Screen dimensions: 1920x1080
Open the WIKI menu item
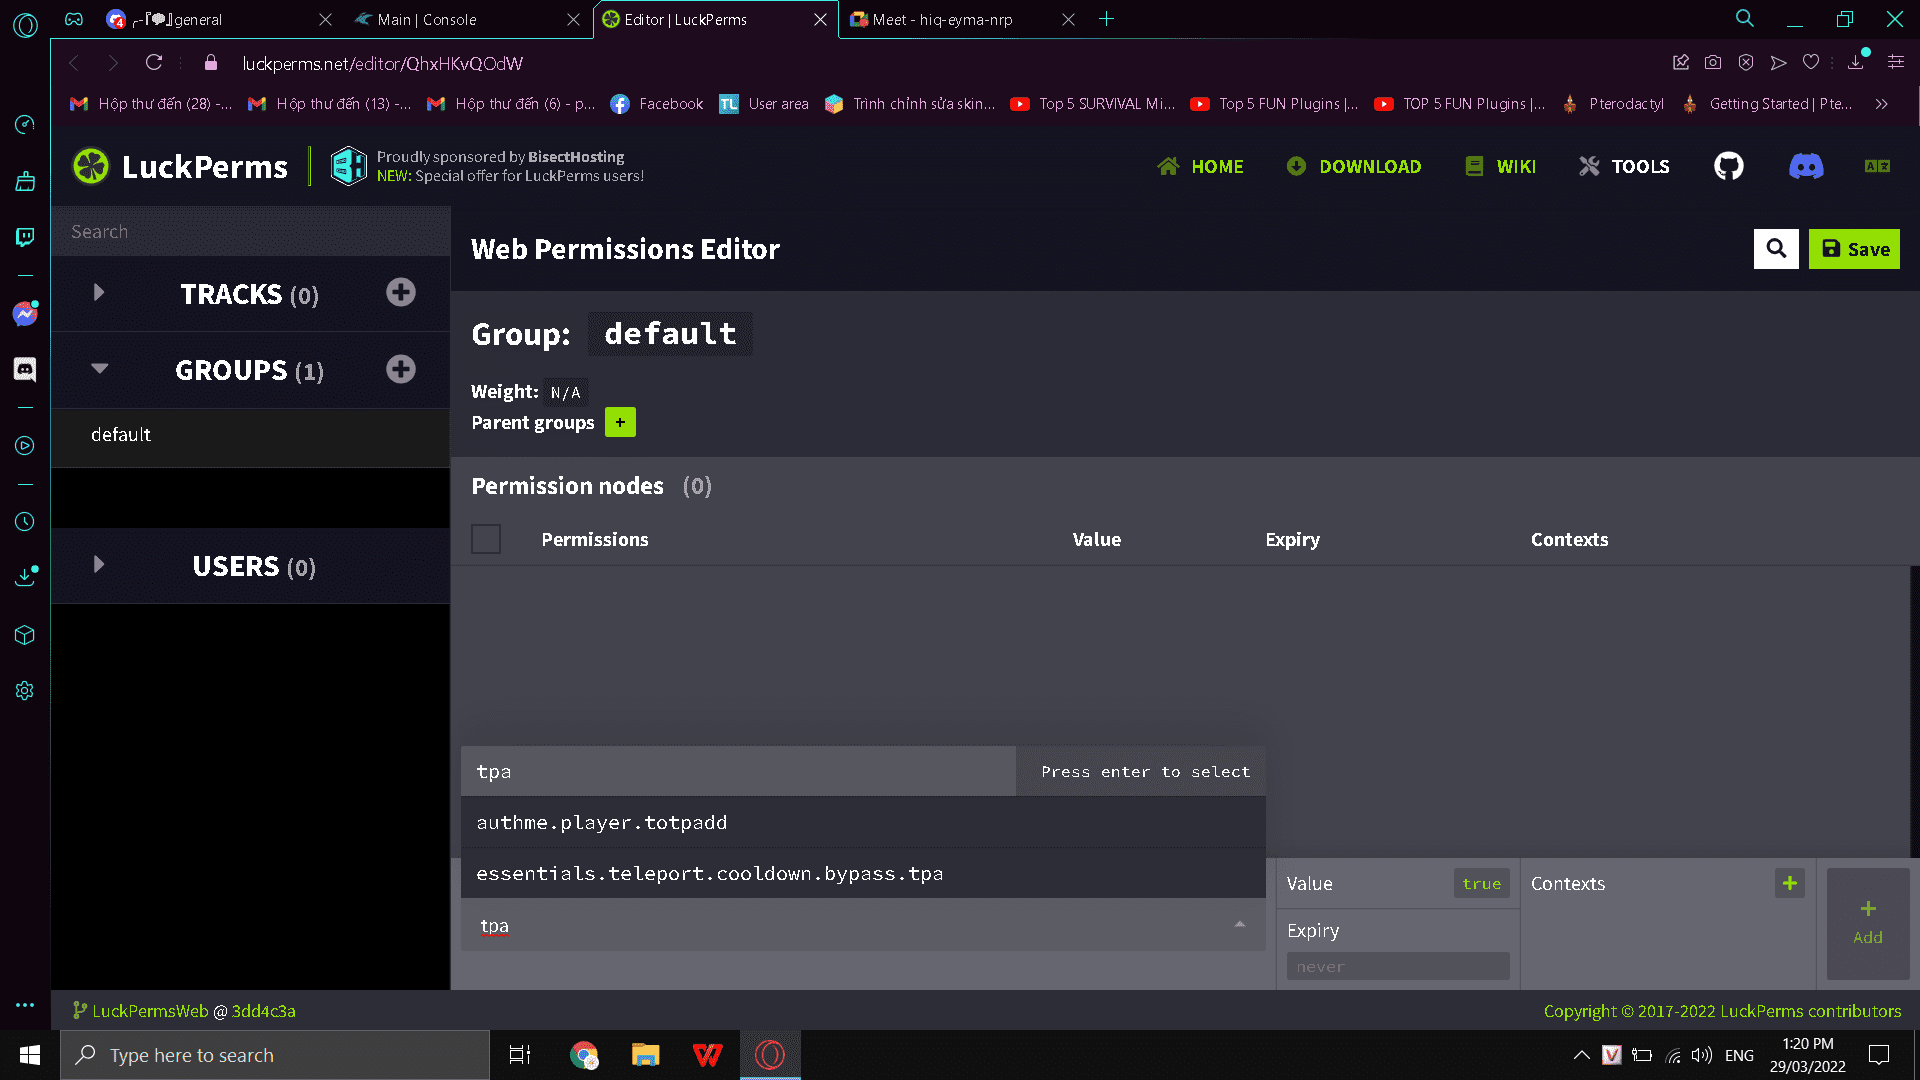point(1500,166)
